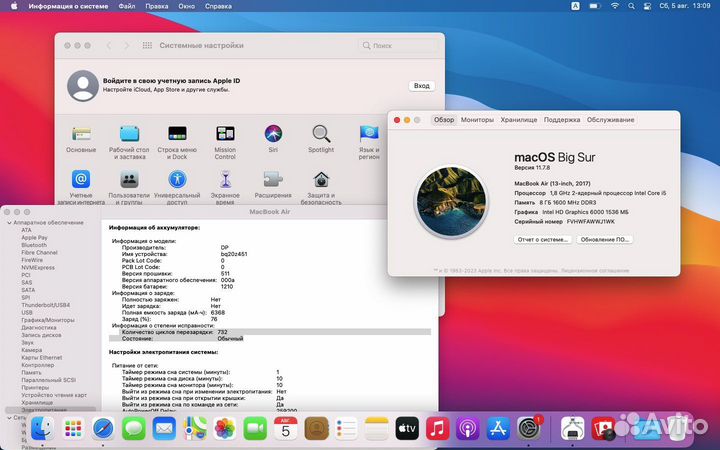
Task: Switch to Хранилище tab
Action: (518, 120)
